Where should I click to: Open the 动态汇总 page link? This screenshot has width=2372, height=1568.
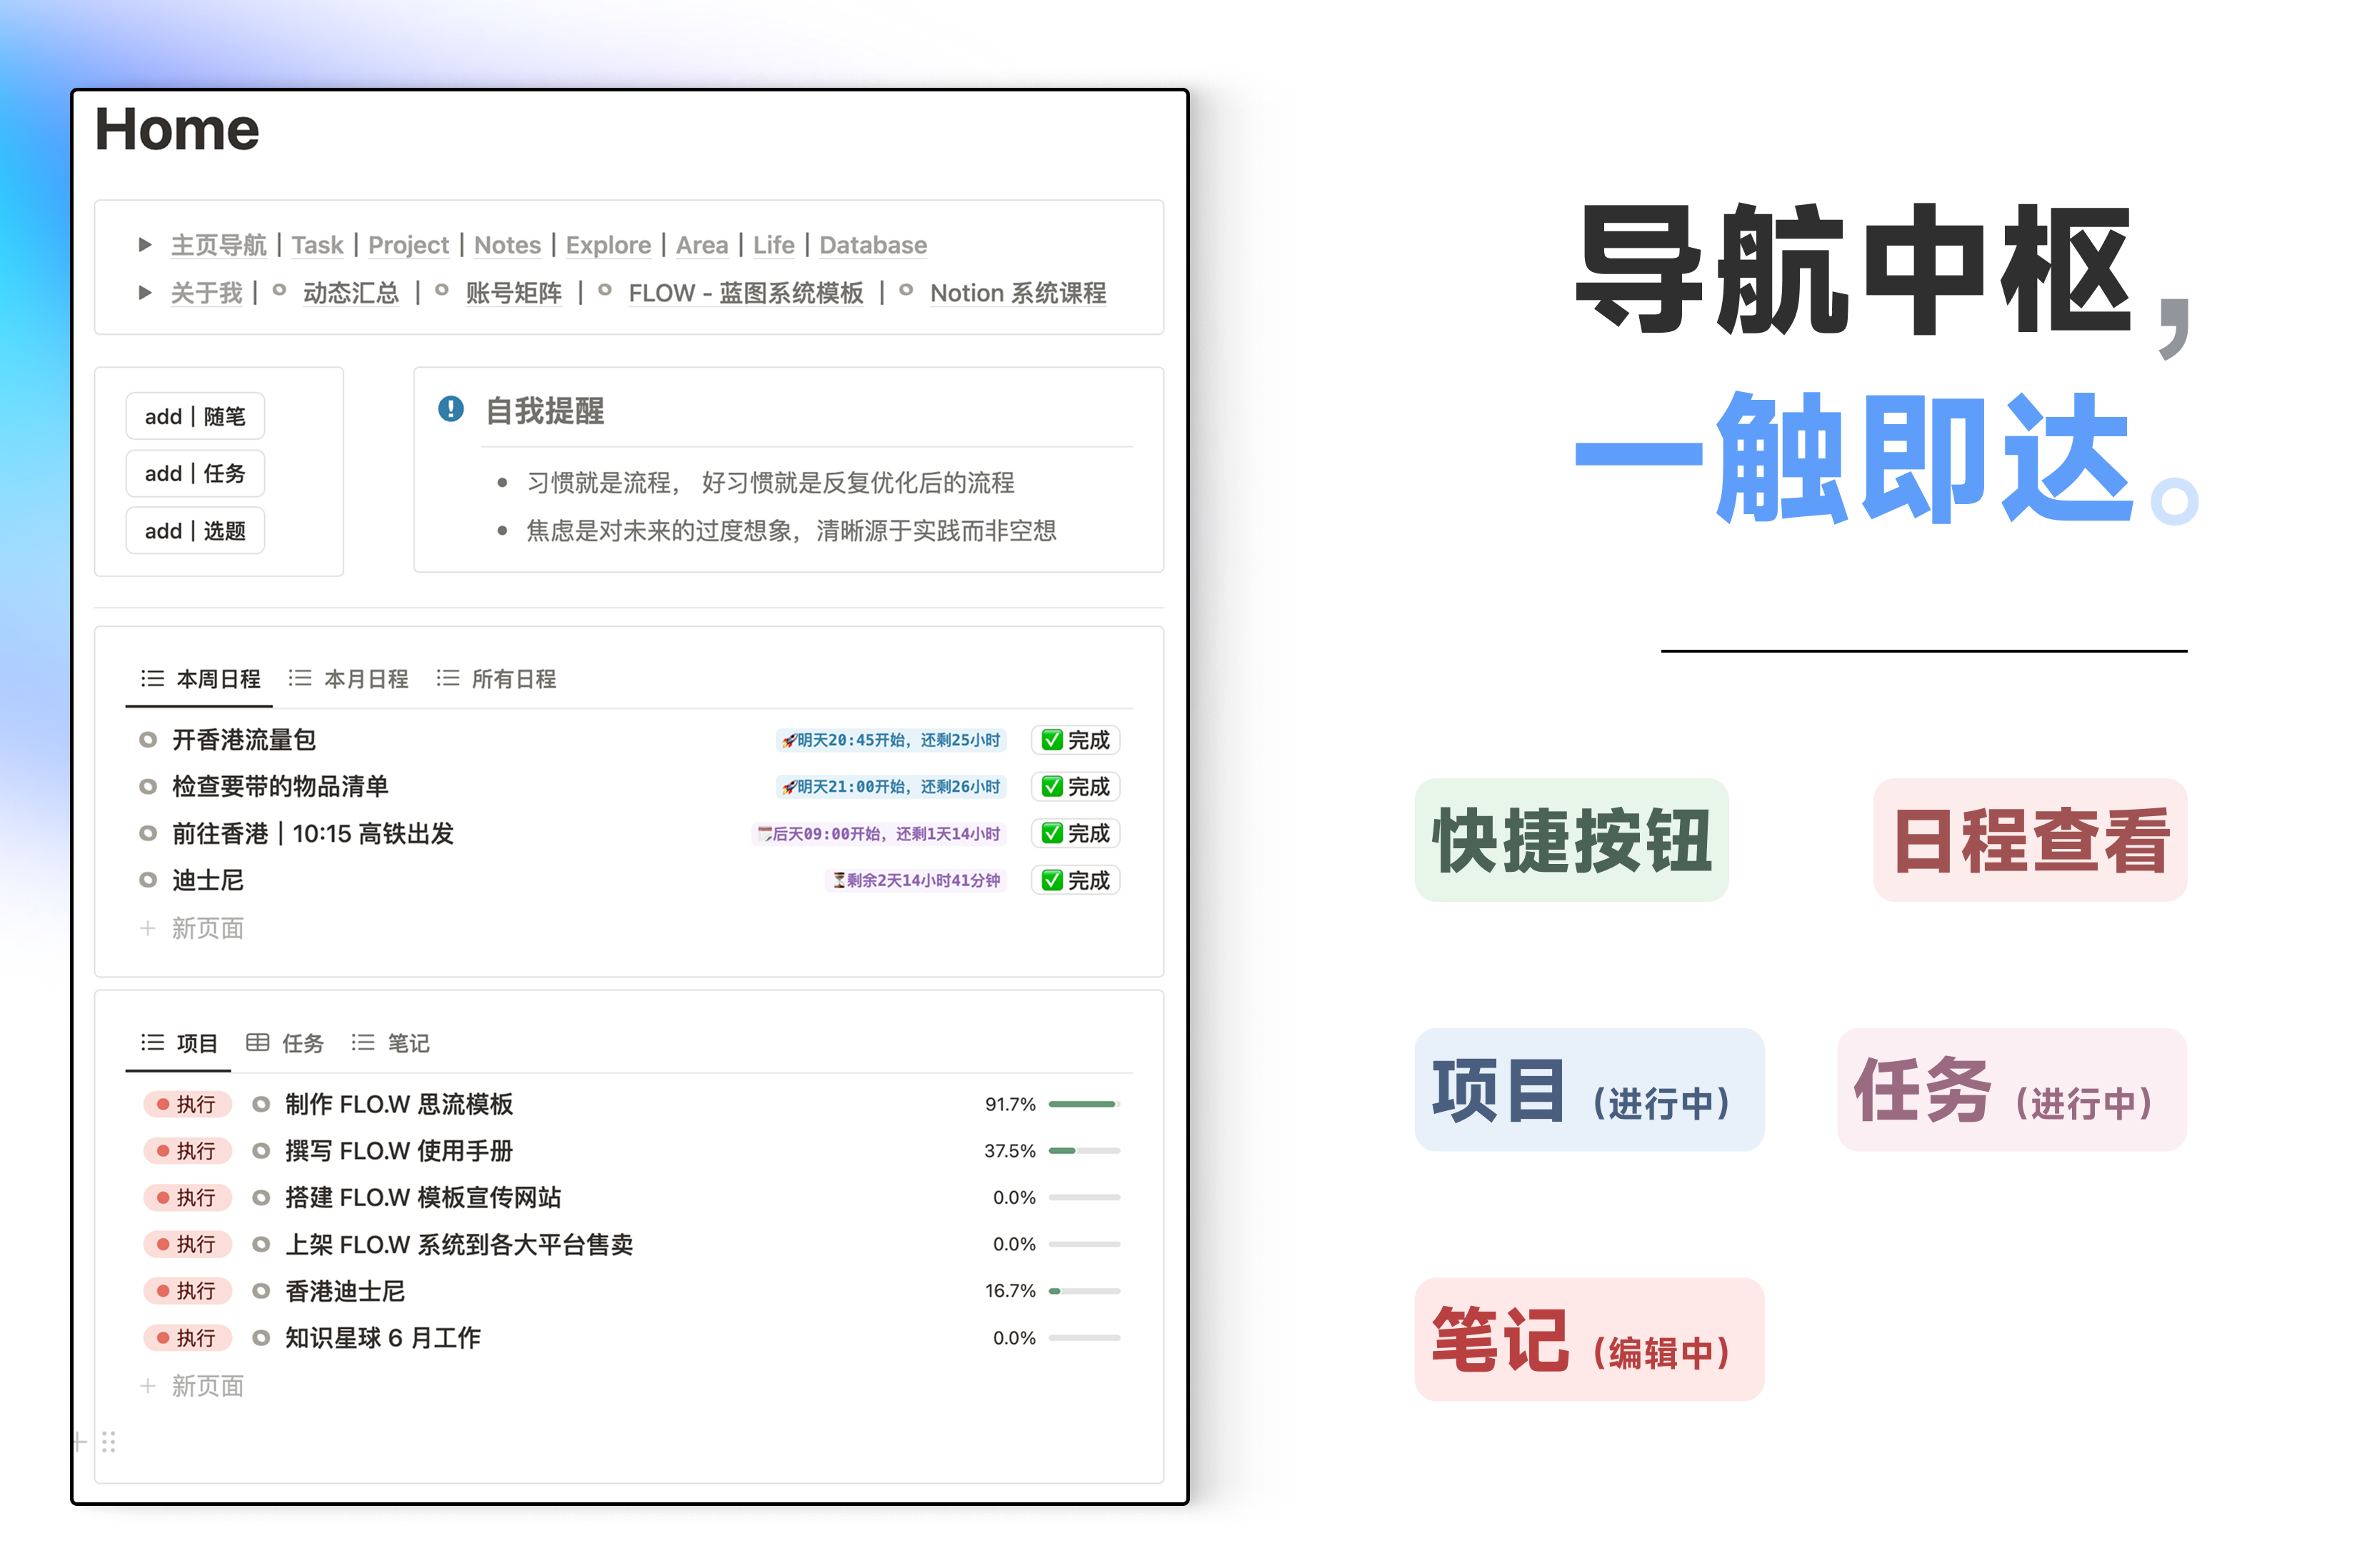[x=350, y=293]
